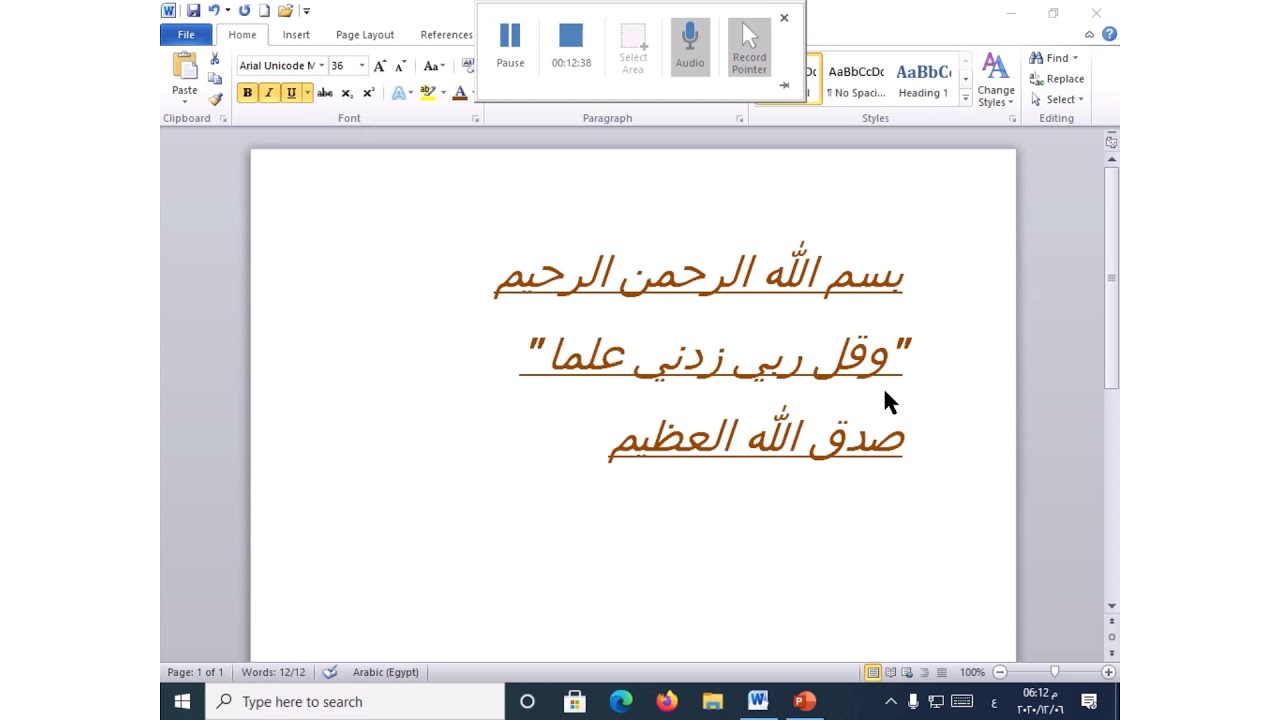Screen dimensions: 1280x720
Task: Apply the No Spacing style
Action: click(x=856, y=80)
